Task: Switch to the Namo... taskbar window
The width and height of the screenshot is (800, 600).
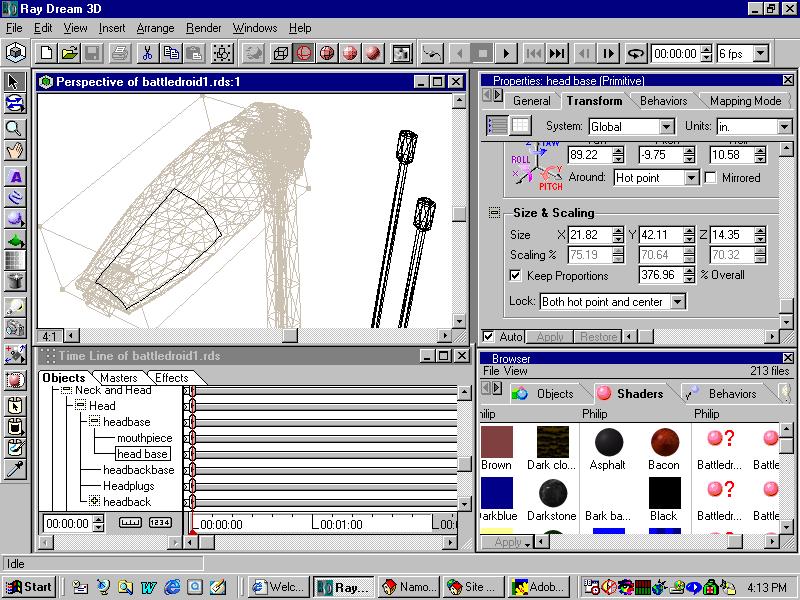Action: 411,587
